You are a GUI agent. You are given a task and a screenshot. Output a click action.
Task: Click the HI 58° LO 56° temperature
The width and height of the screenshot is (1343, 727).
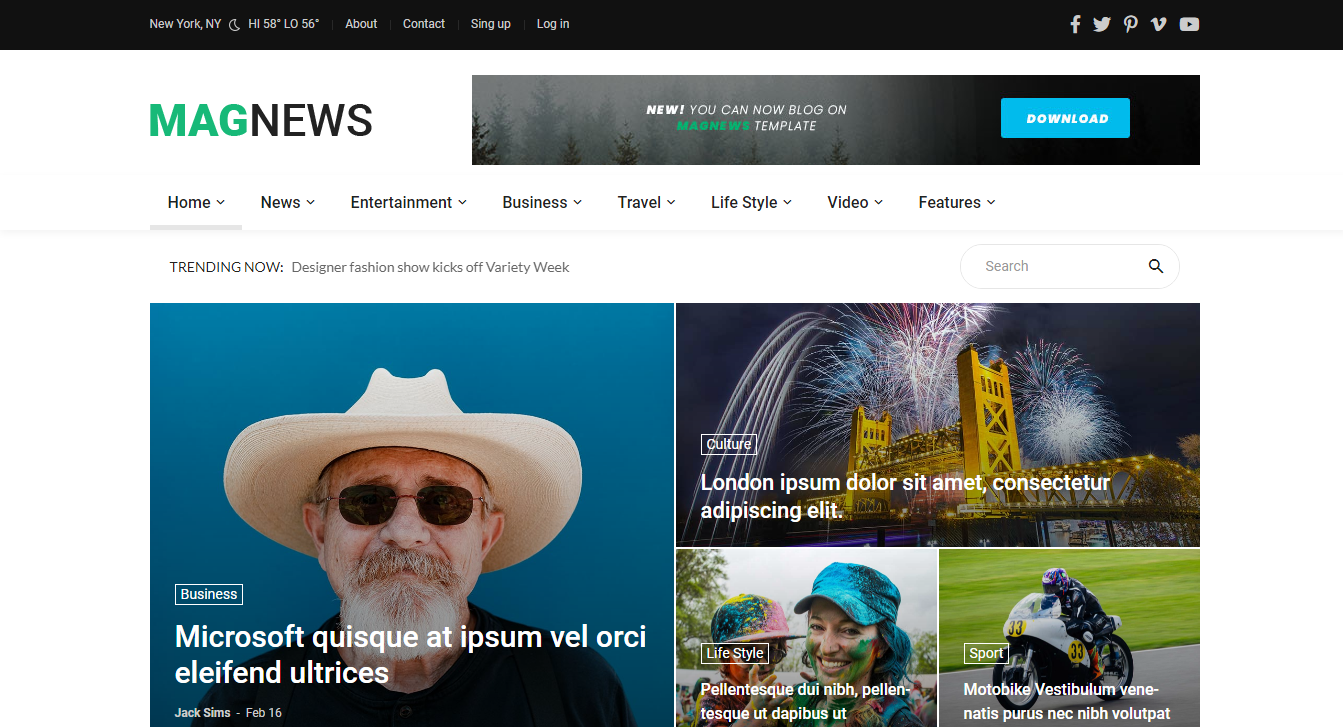point(284,24)
